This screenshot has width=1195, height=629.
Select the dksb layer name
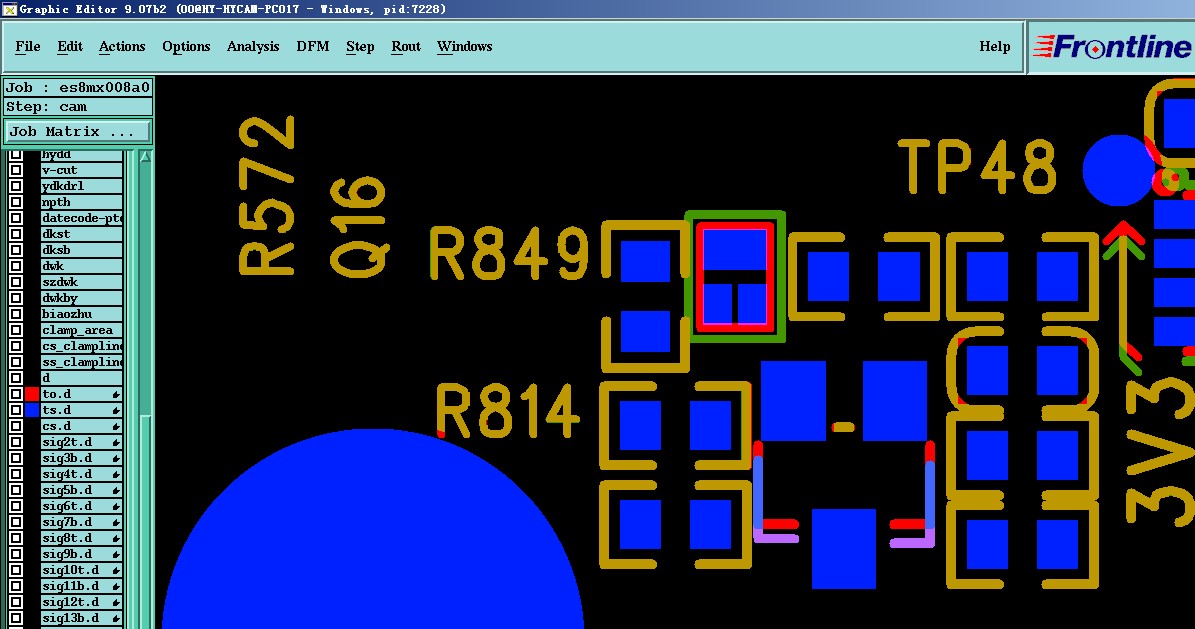coord(82,250)
